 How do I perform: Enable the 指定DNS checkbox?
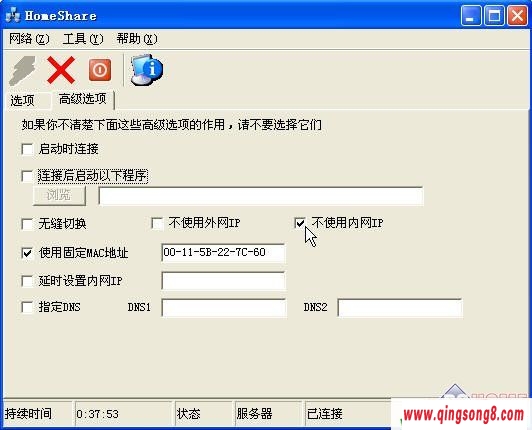[x=27, y=307]
